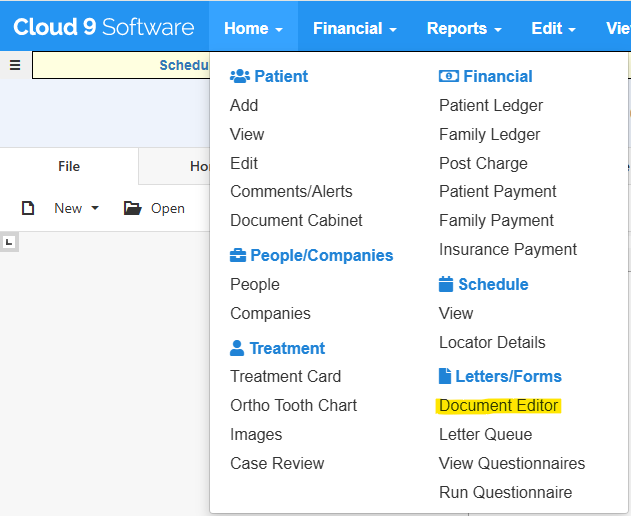This screenshot has height=516, width=631.
Task: Open the Reports dropdown menu
Action: point(464,29)
